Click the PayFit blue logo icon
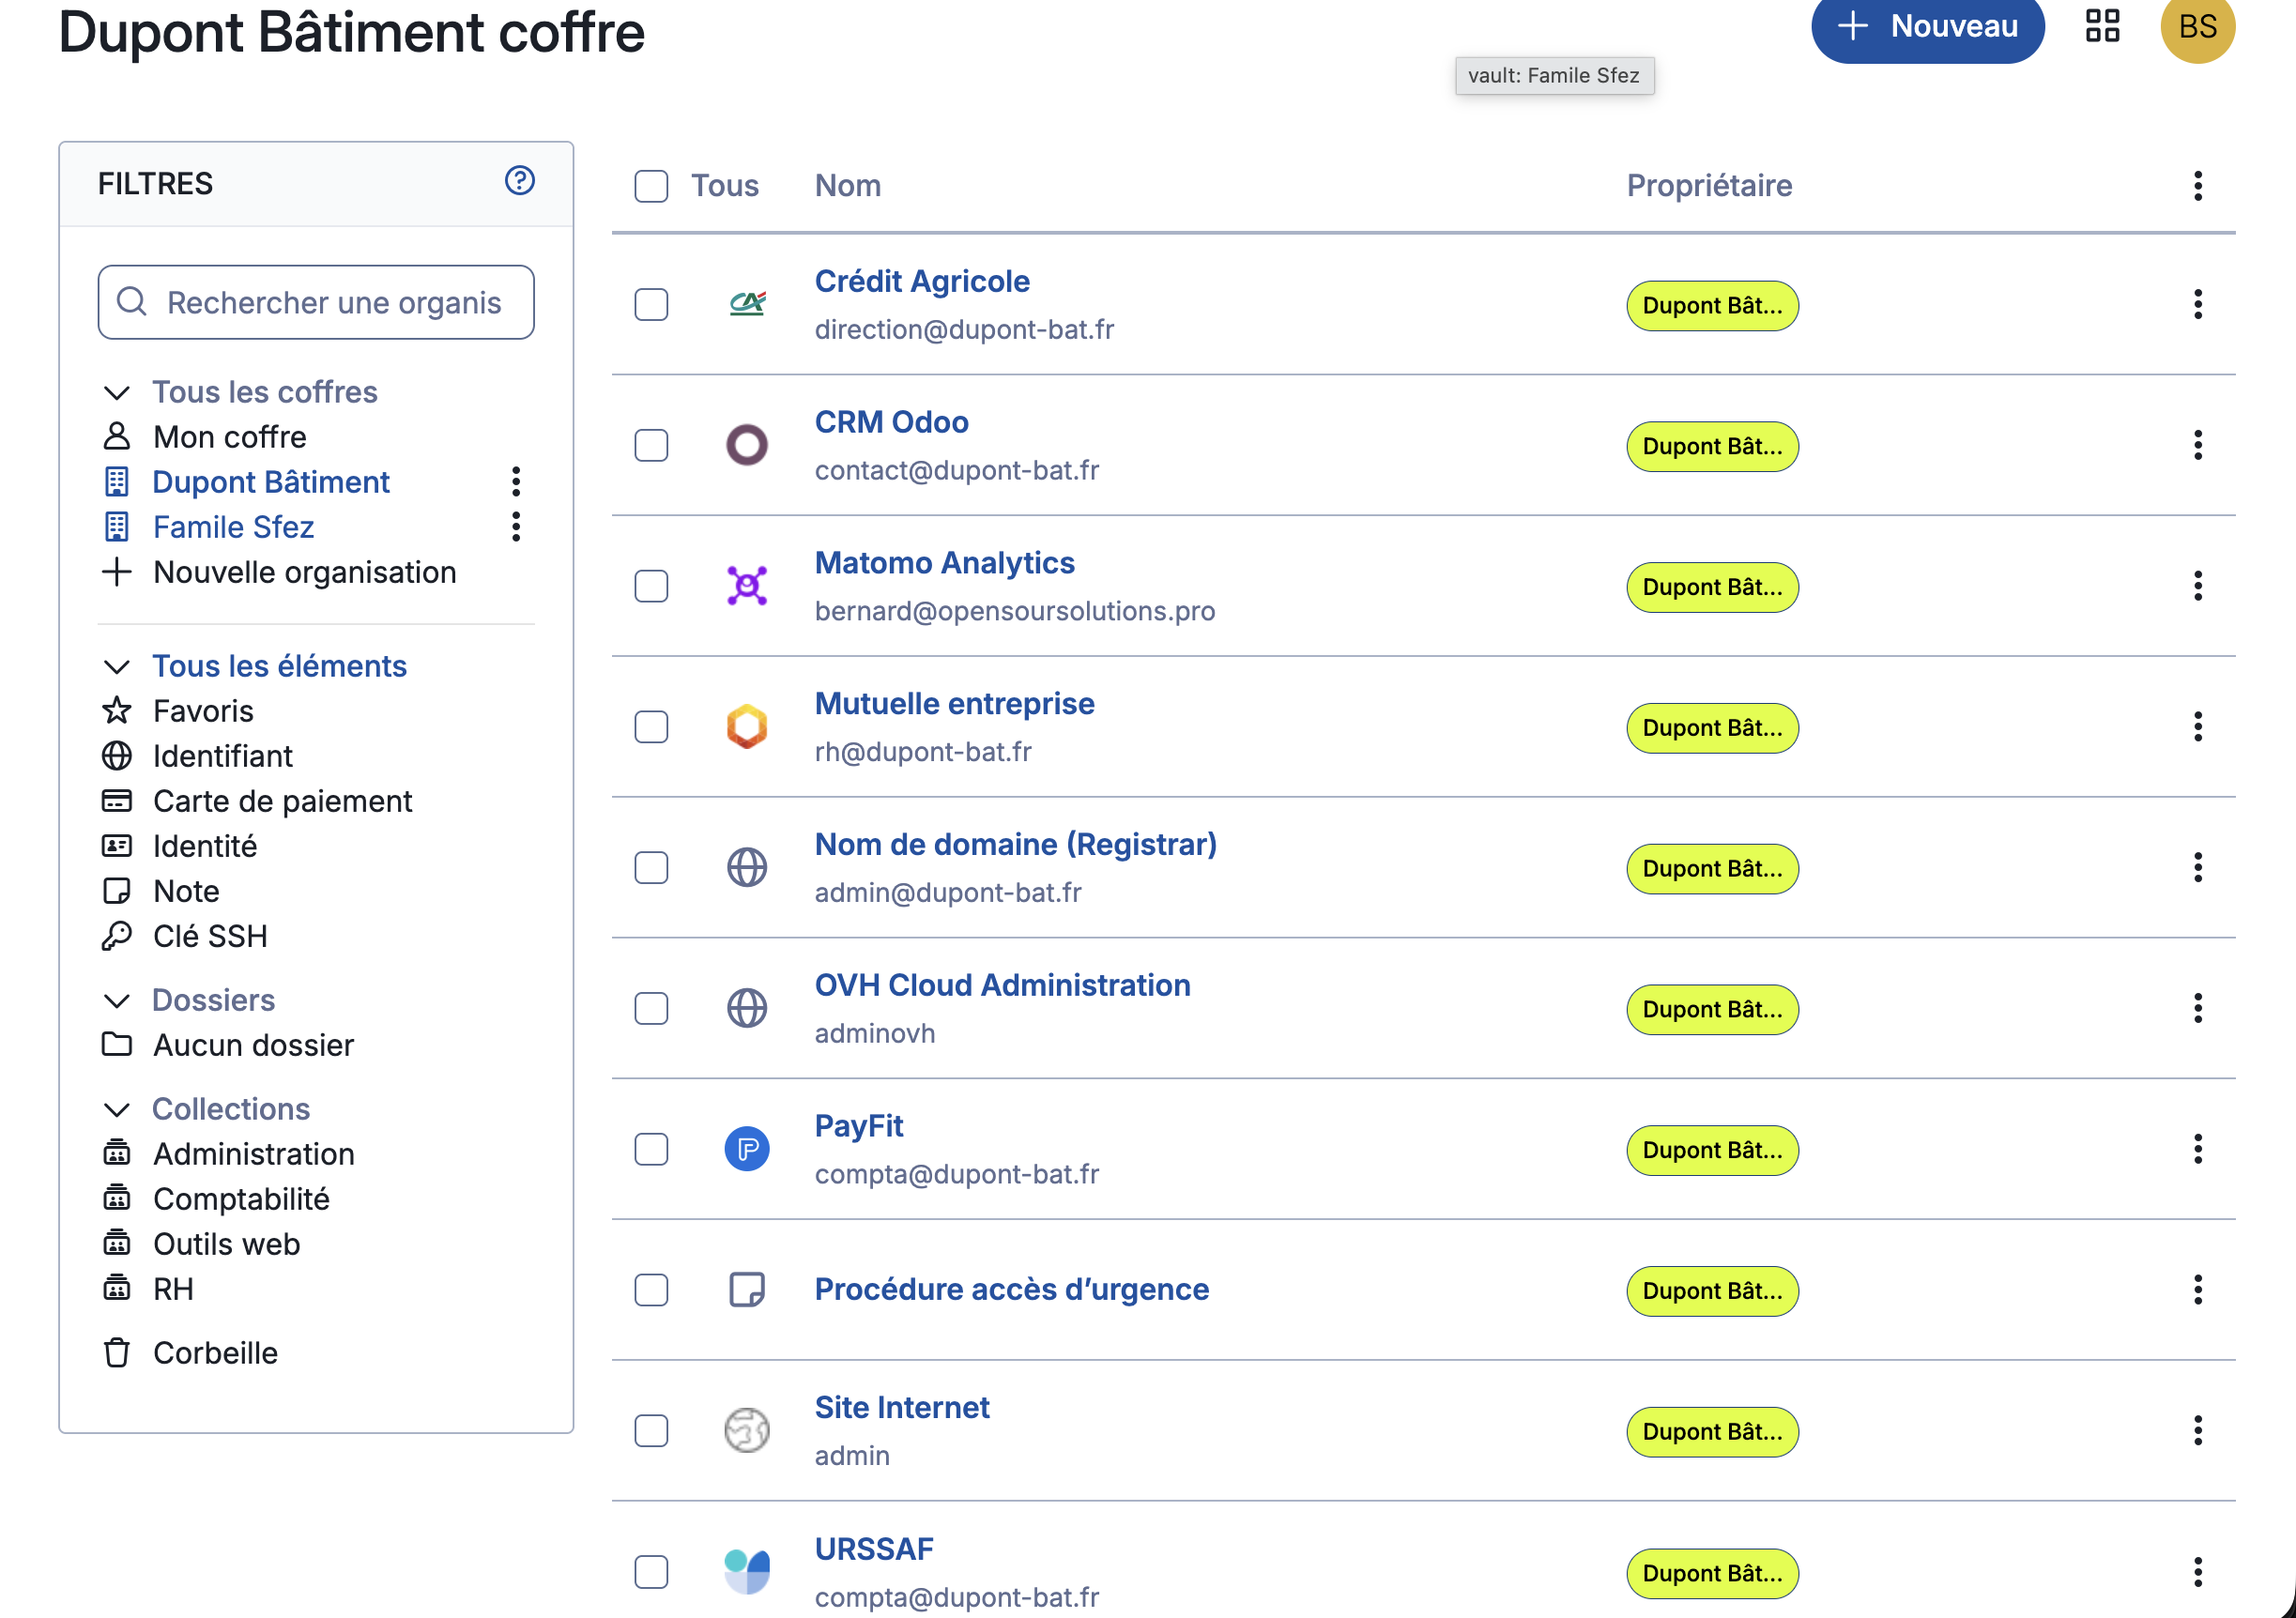 point(747,1150)
